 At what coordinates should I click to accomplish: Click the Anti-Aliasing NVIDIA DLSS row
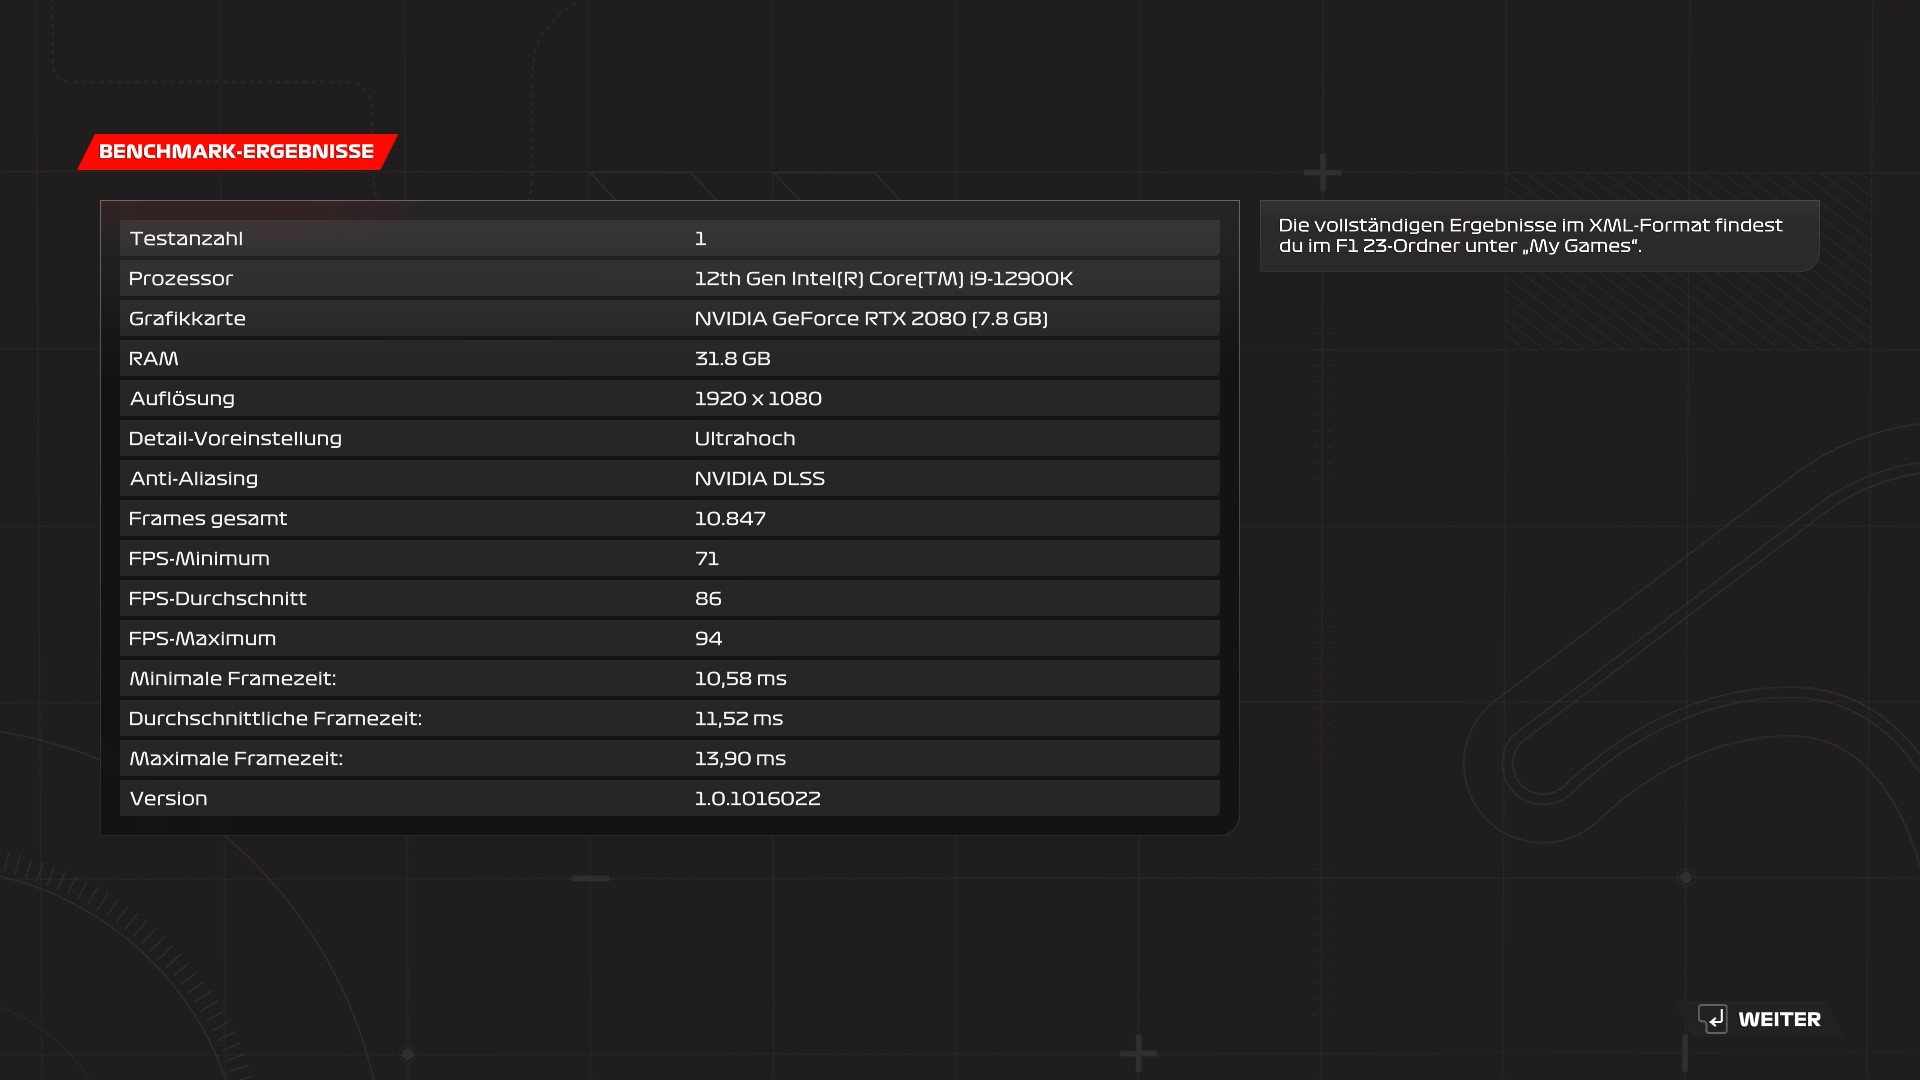pos(669,478)
